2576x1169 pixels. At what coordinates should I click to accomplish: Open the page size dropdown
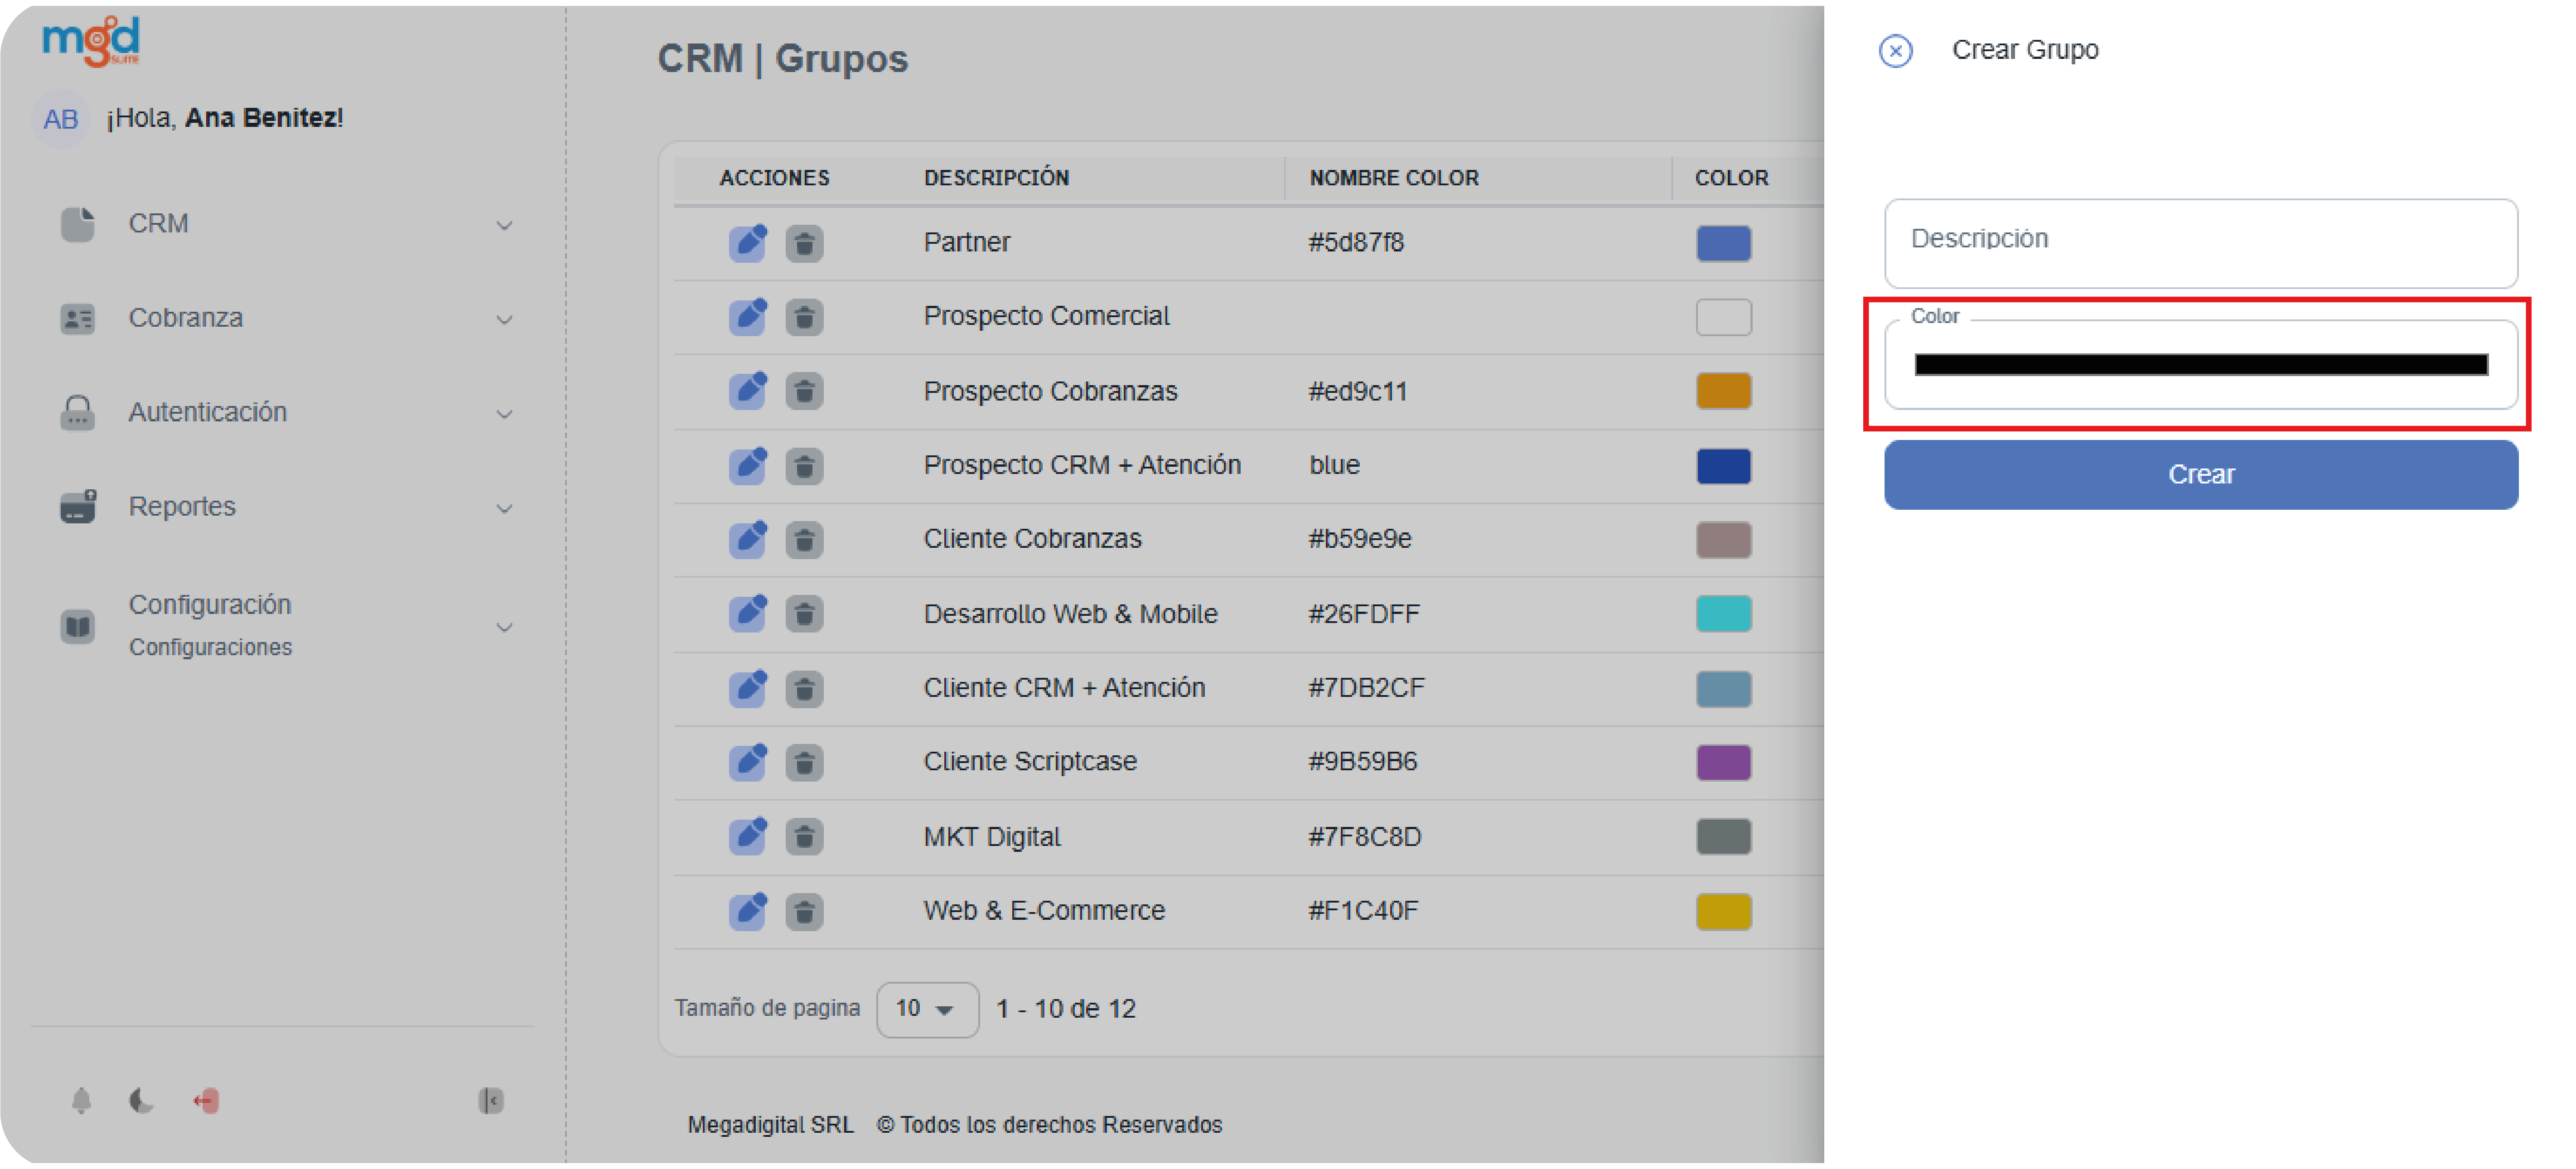(927, 1010)
